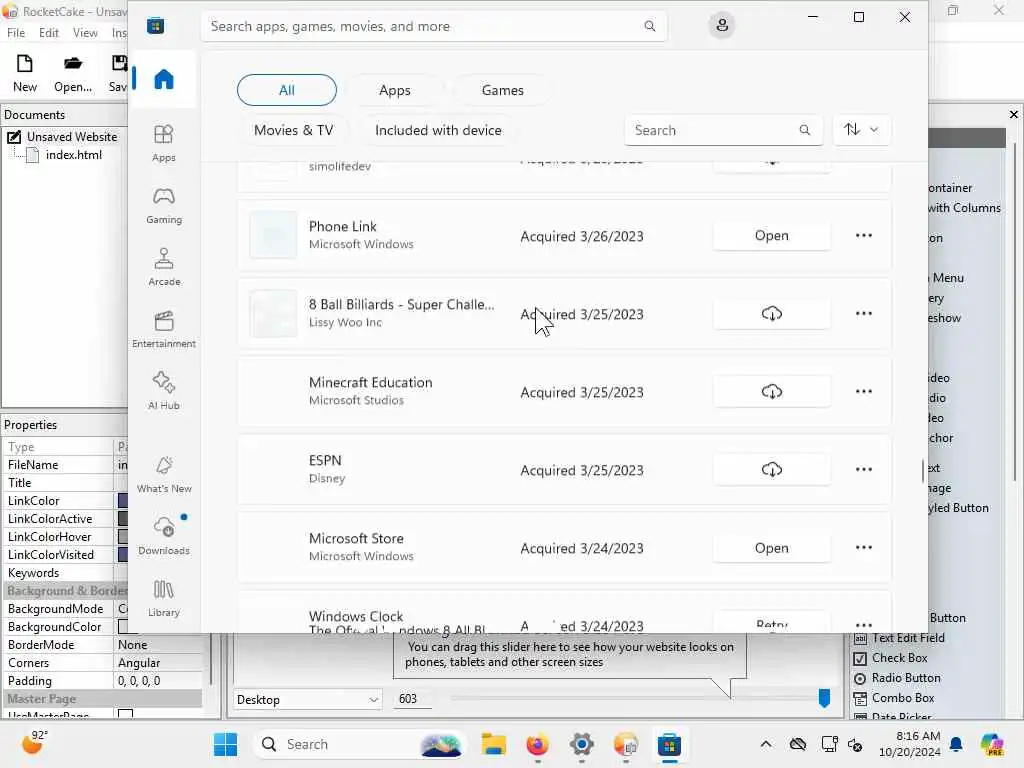Open the BorderMode None value dropdown
Screen dimensions: 1024x768
(x=157, y=645)
